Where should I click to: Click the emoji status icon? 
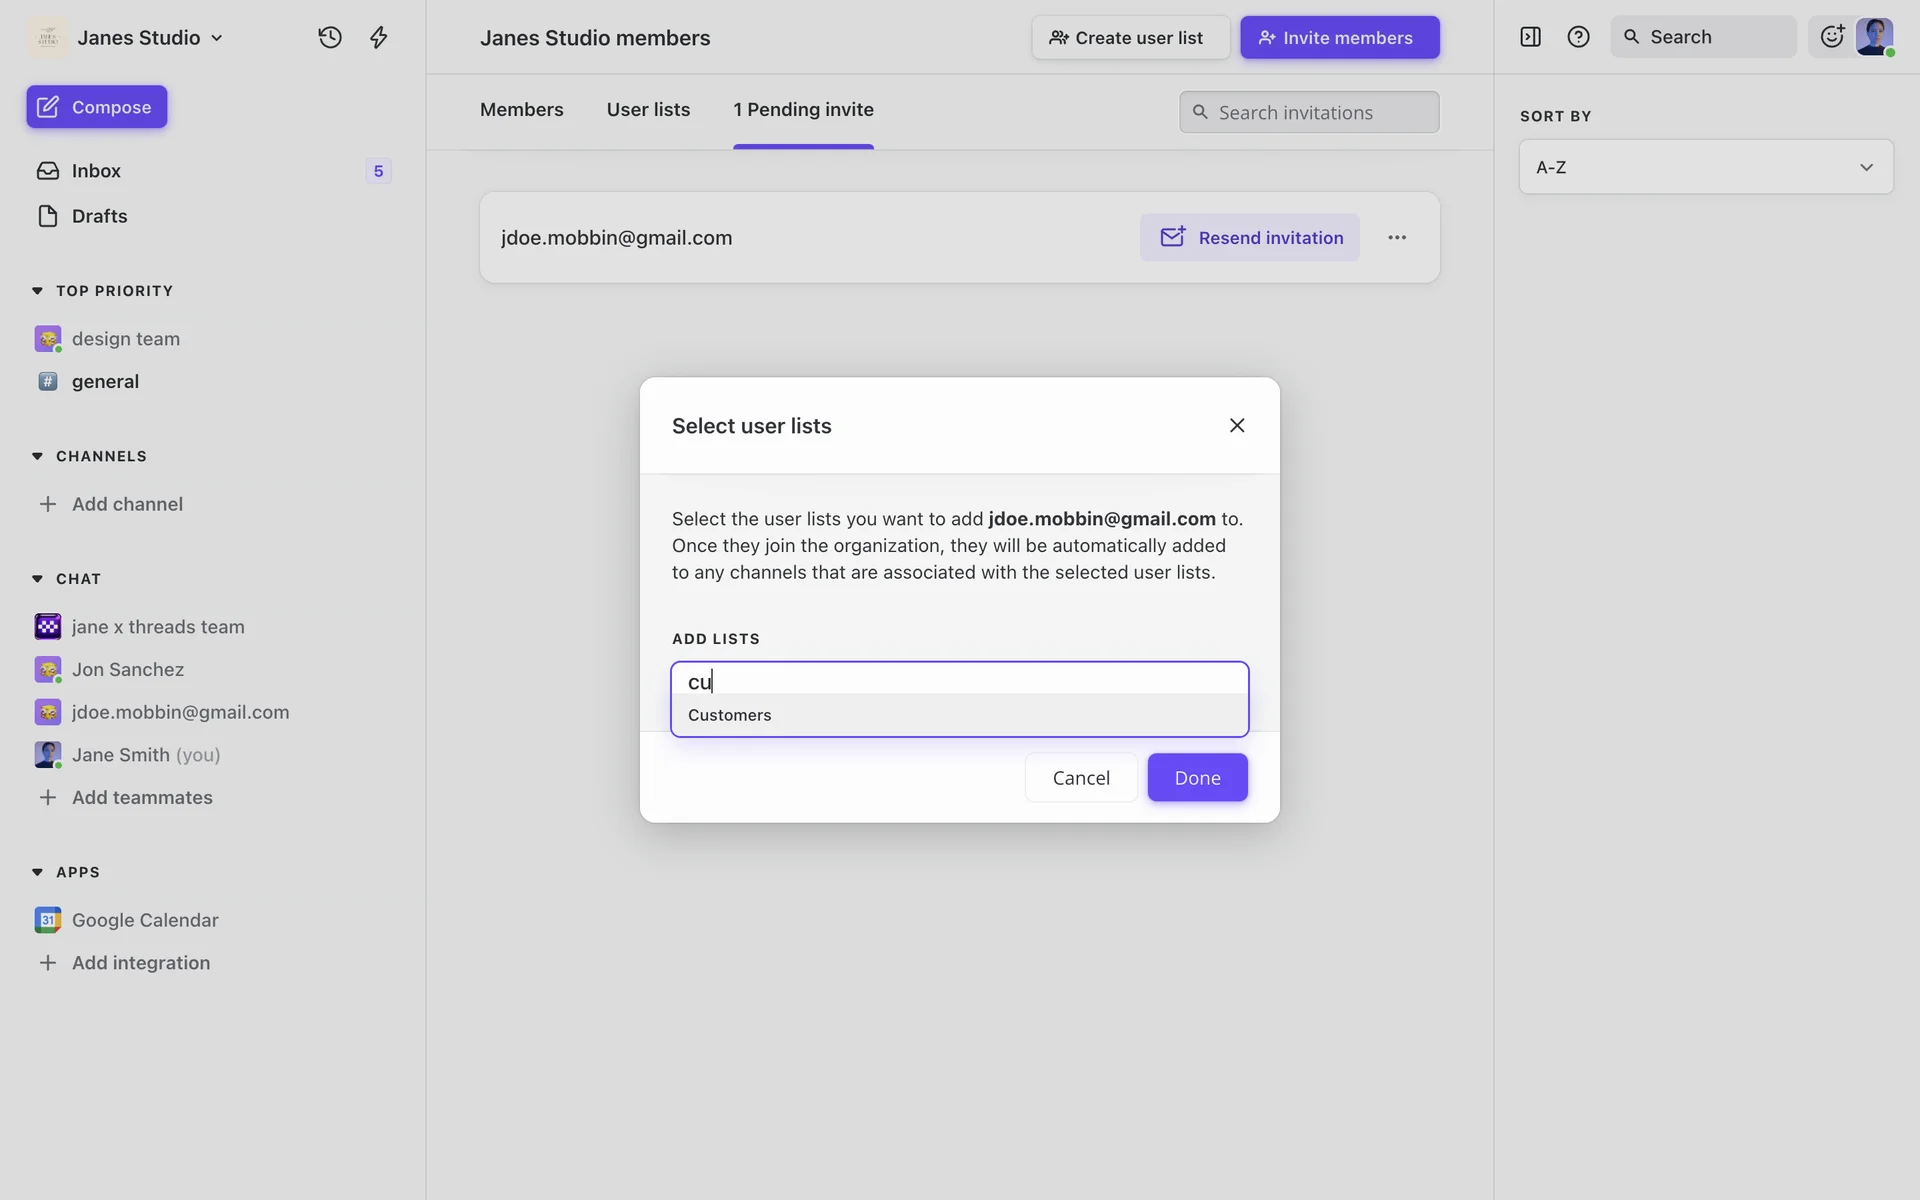pos(1832,37)
